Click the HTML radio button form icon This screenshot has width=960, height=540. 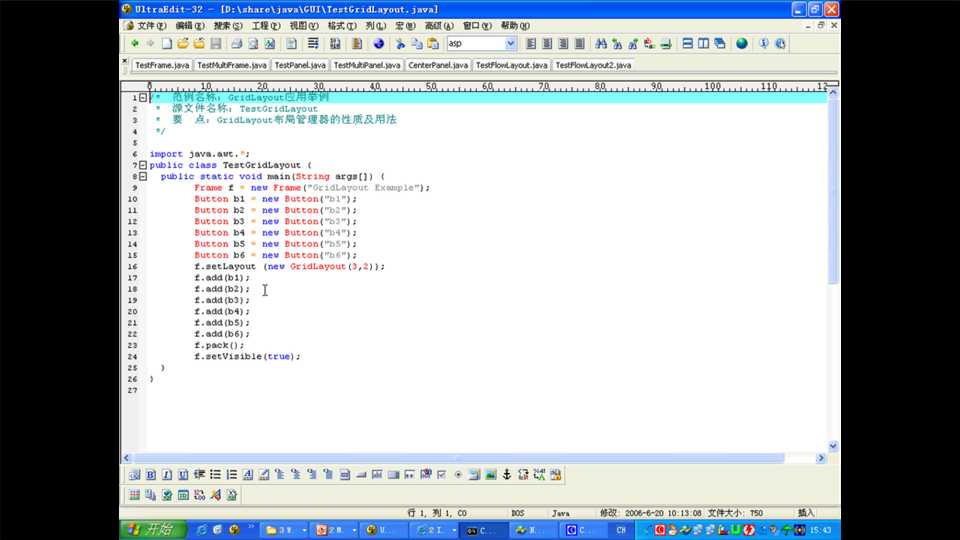tap(458, 474)
